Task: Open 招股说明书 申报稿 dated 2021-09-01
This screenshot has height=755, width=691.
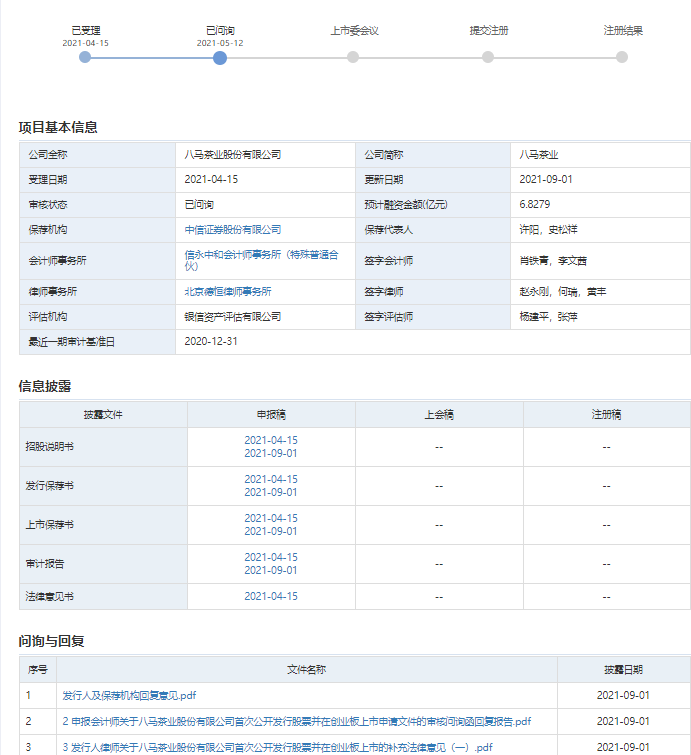Action: (x=271, y=453)
